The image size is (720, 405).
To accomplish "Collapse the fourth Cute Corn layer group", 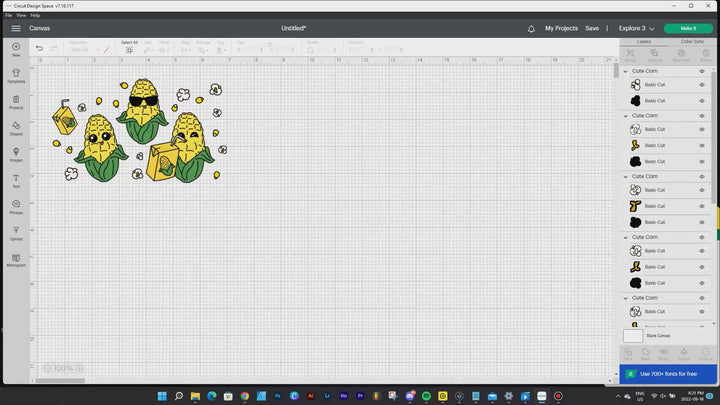I will point(626,237).
